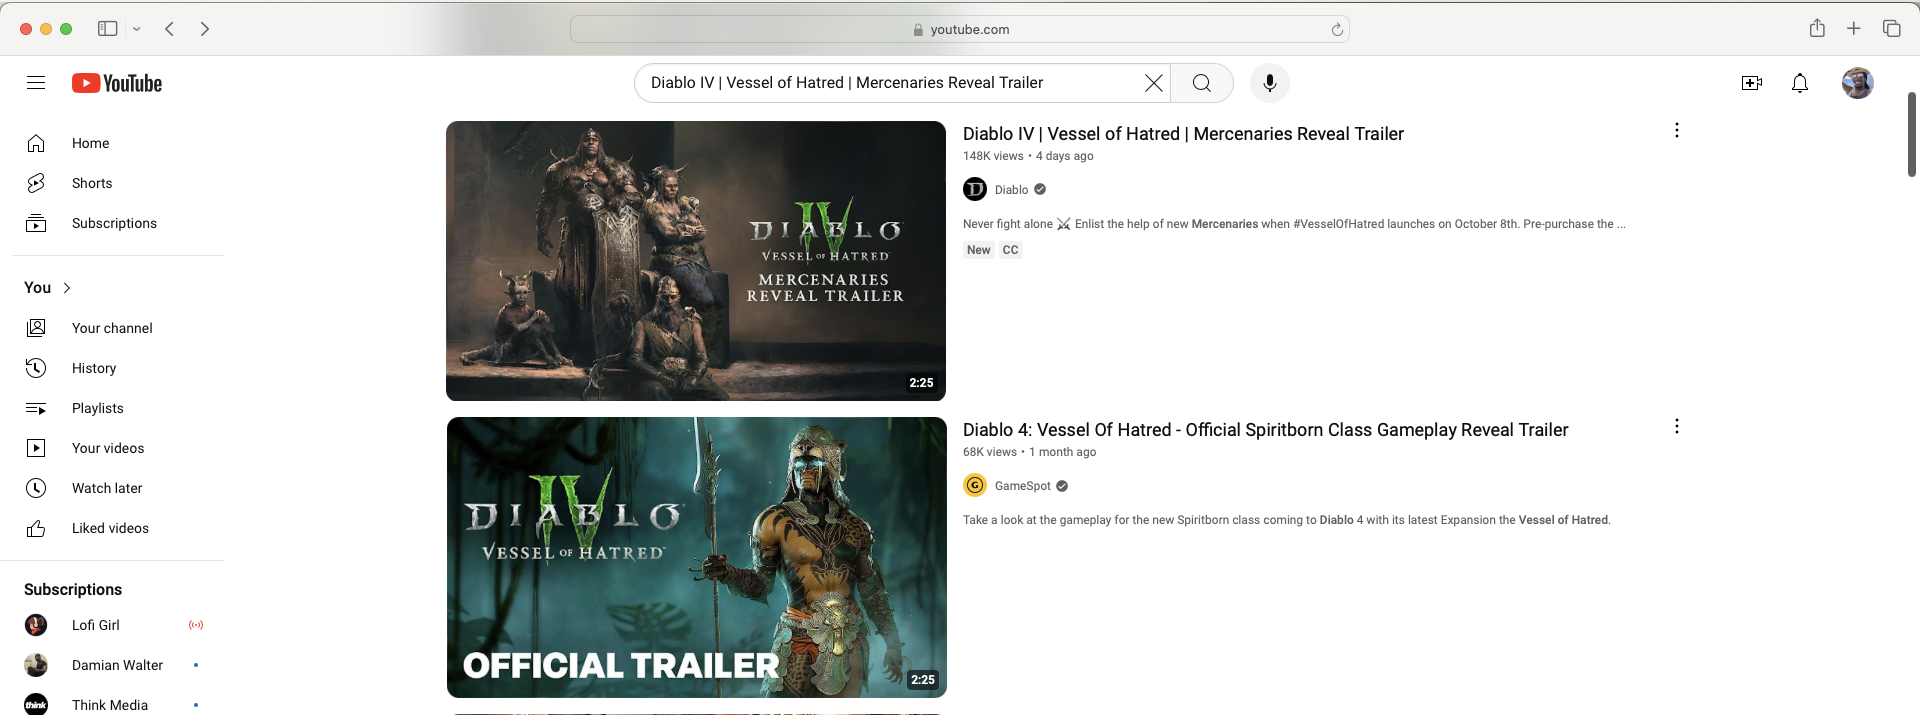Click "148K views" text
Viewport: 1920px width, 715px height.
(993, 156)
